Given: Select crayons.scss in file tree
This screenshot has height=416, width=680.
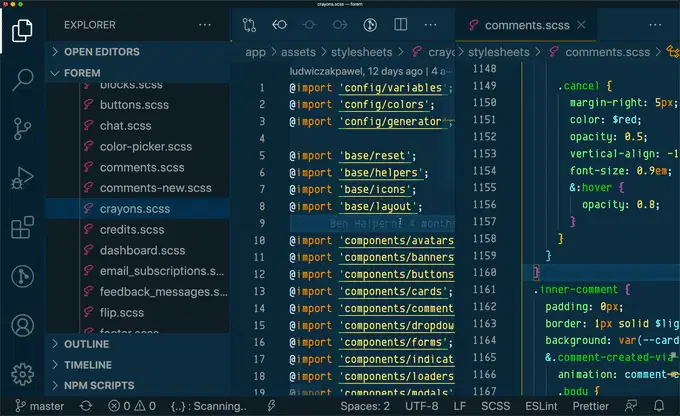Looking at the screenshot, I should pyautogui.click(x=137, y=209).
